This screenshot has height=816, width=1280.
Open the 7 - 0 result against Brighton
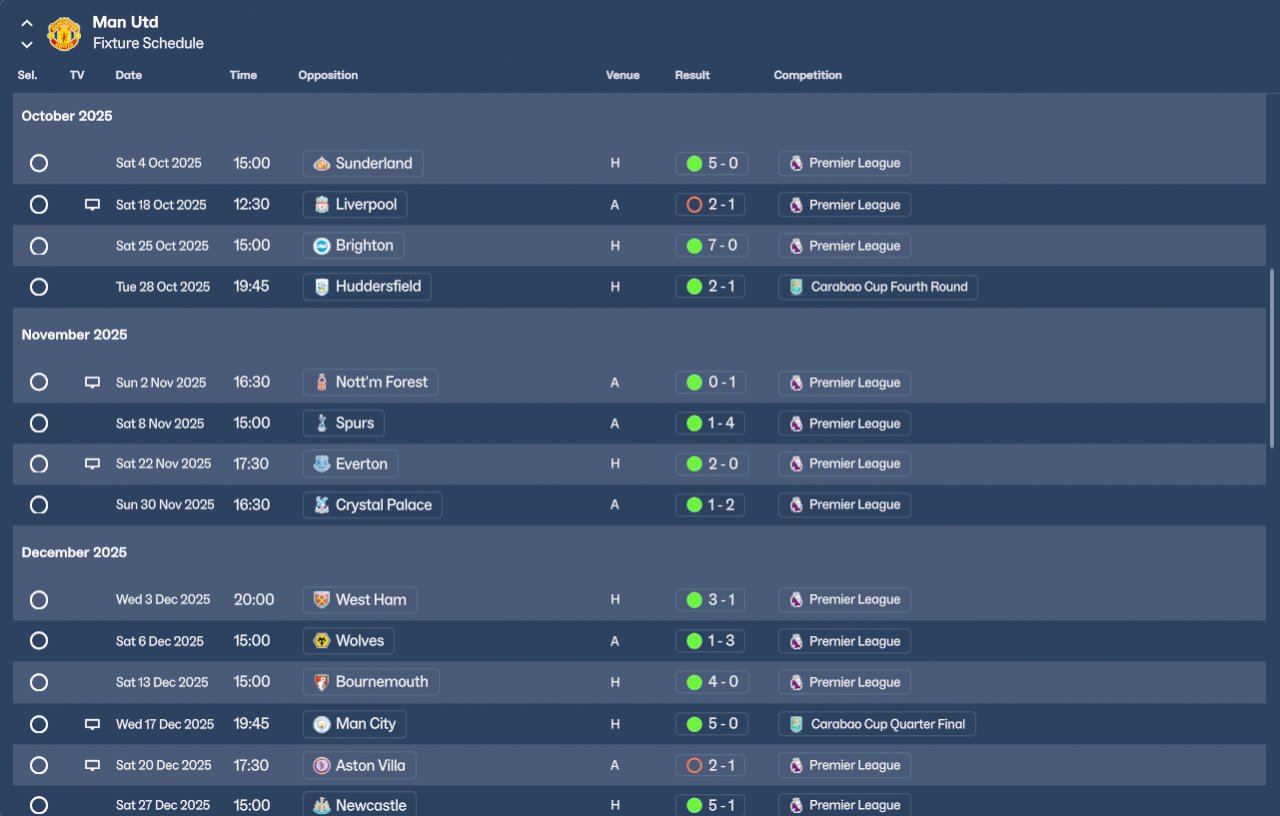pos(711,245)
